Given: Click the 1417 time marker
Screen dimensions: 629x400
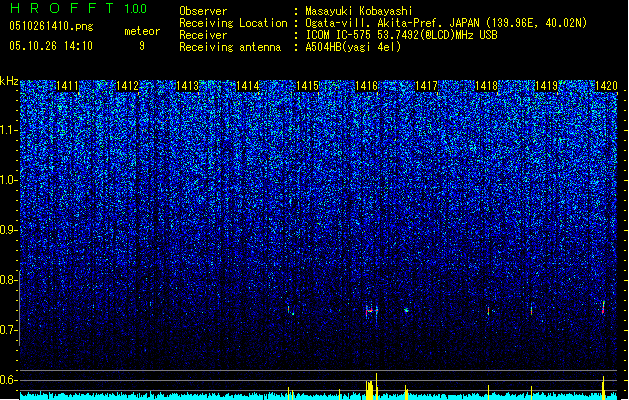Looking at the screenshot, I should [x=426, y=86].
